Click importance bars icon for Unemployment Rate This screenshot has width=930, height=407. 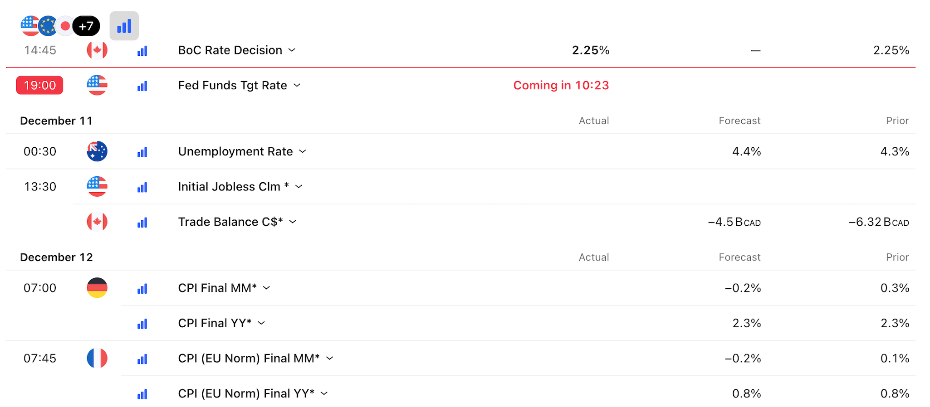142,152
